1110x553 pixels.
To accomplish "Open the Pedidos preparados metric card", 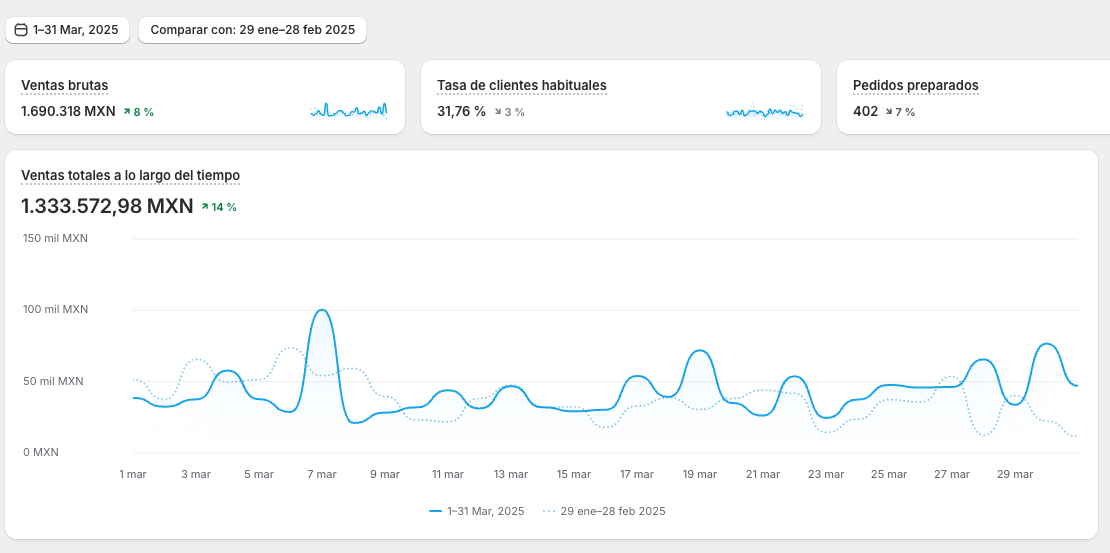I will 915,86.
